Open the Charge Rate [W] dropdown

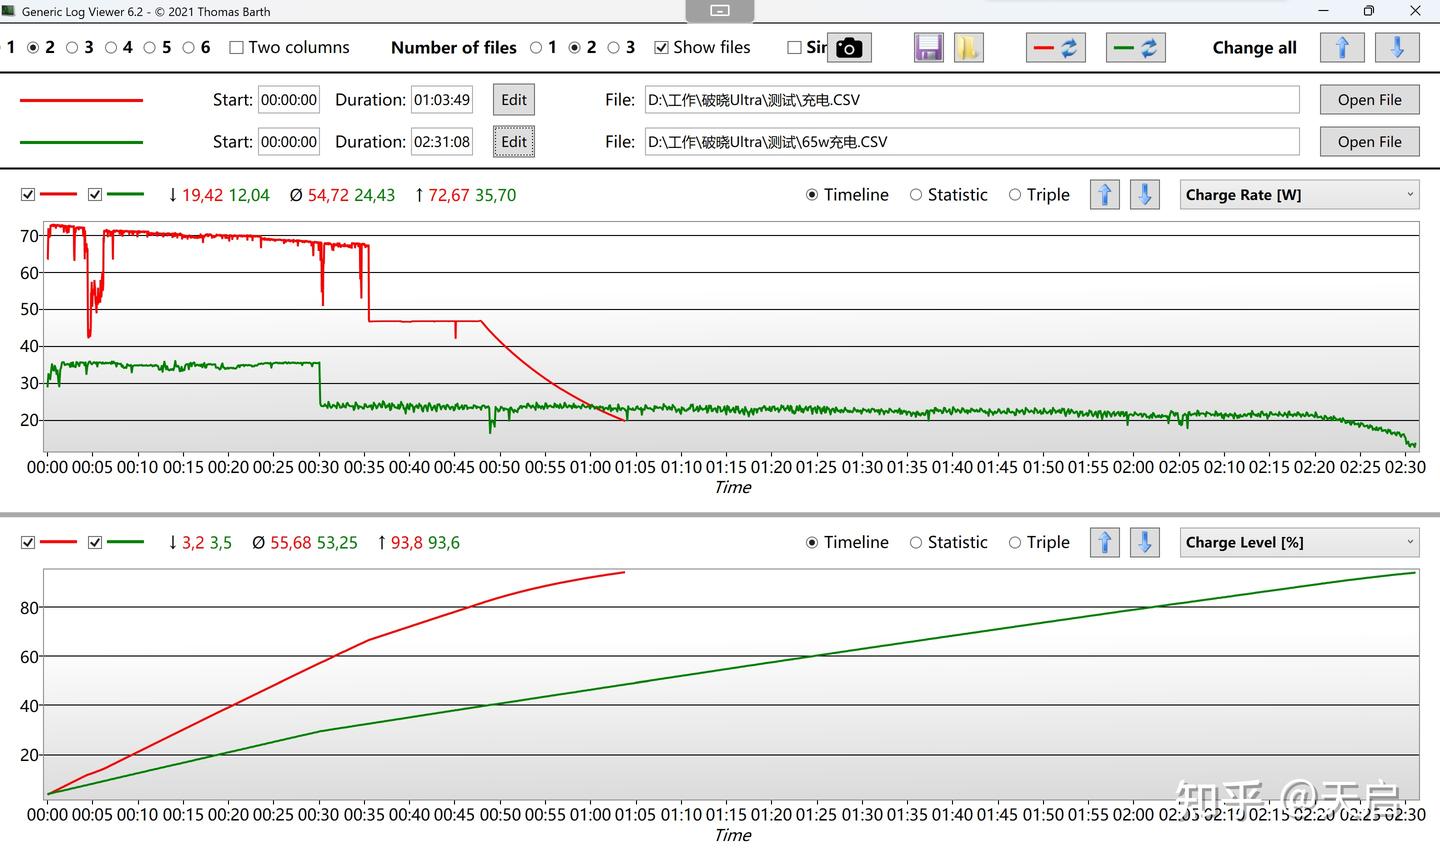click(1299, 195)
